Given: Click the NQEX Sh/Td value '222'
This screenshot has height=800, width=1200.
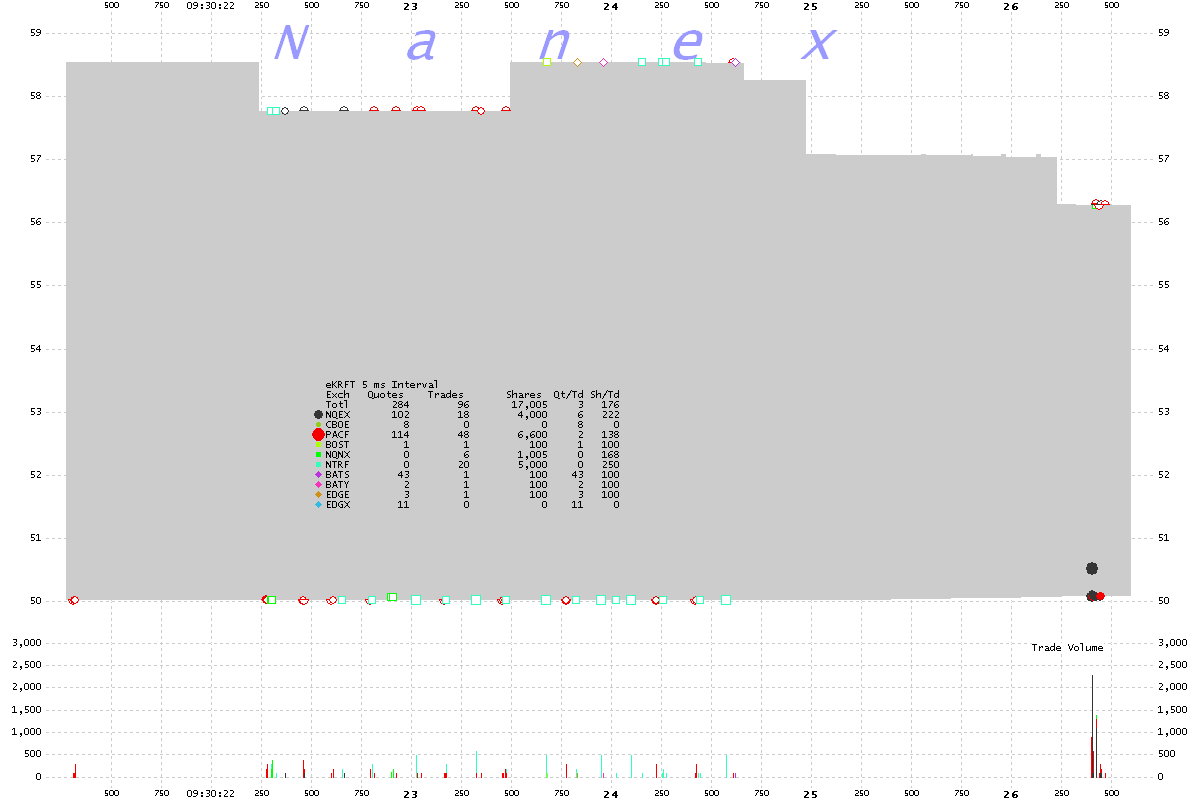Looking at the screenshot, I should (611, 414).
